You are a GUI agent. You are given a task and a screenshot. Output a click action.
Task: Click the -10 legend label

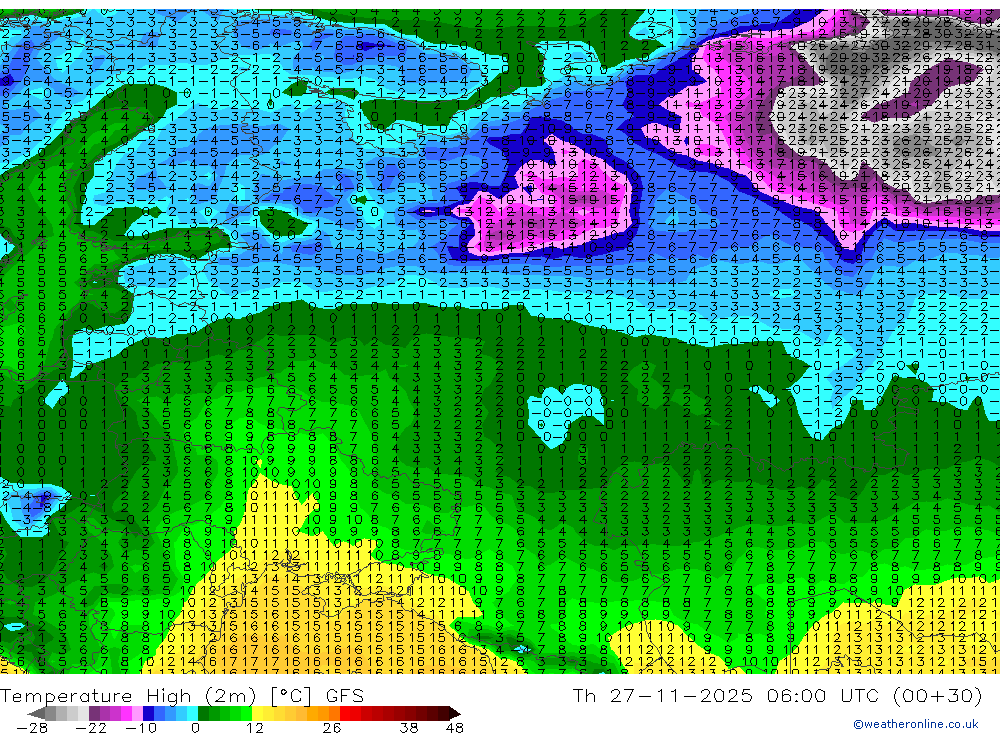pyautogui.click(x=141, y=728)
